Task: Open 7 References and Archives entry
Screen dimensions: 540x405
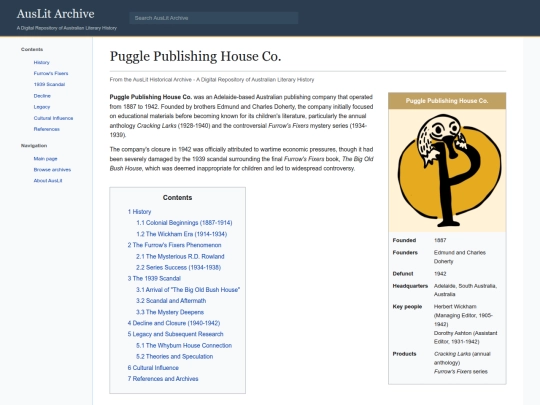Action: point(163,379)
